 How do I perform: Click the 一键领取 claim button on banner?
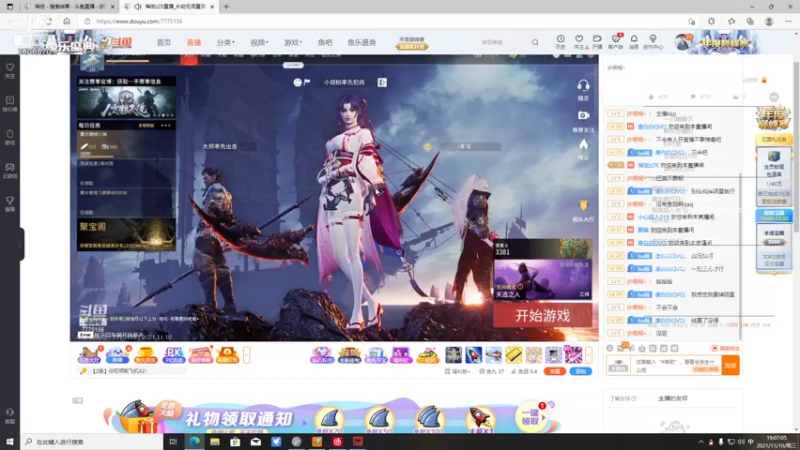tap(531, 417)
